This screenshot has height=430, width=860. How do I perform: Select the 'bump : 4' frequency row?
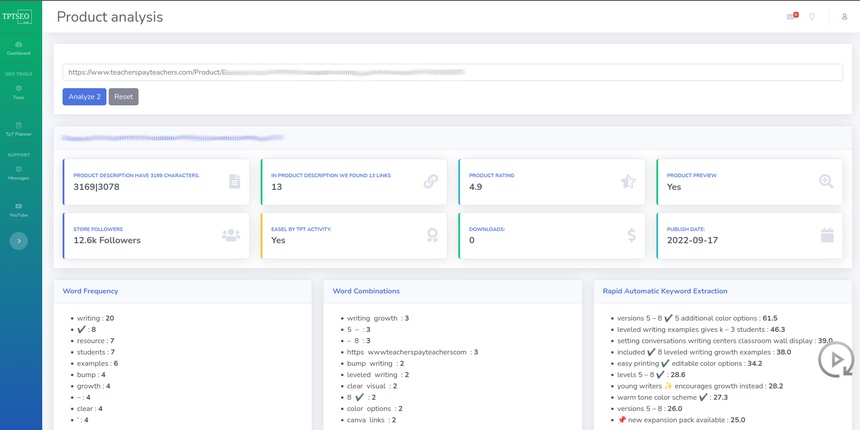tap(91, 375)
